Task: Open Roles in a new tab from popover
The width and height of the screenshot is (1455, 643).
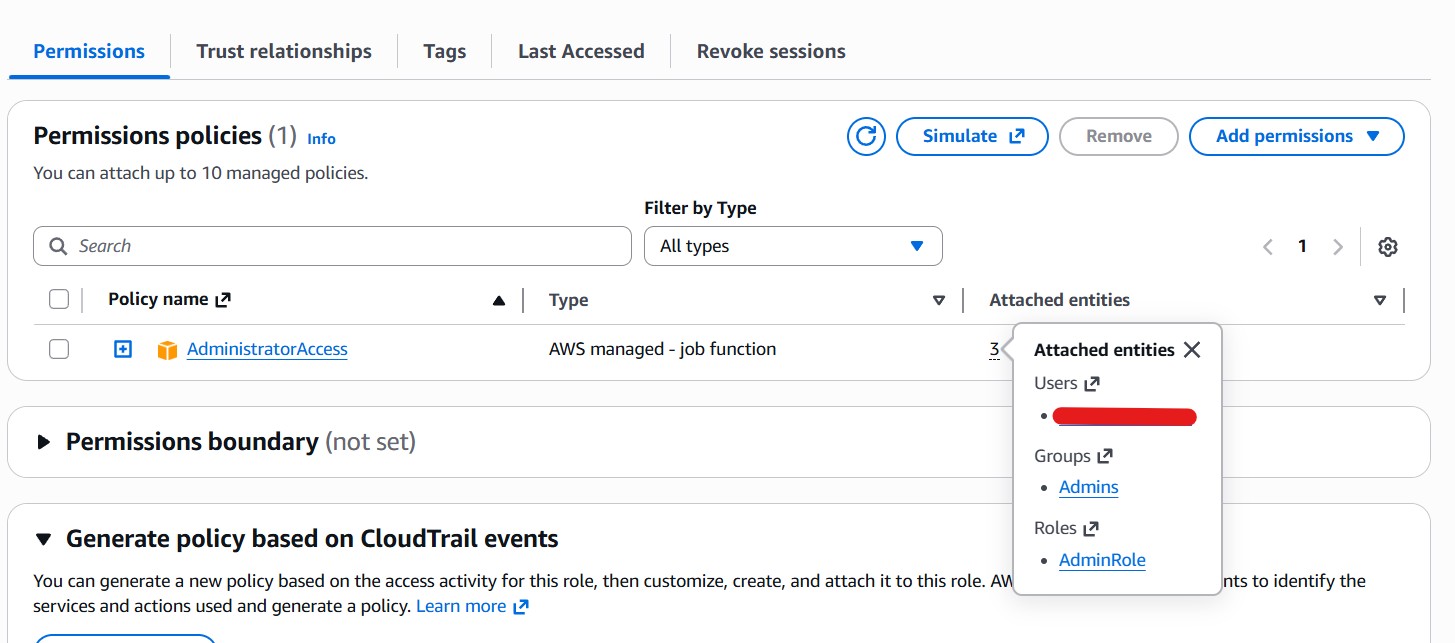Action: point(1090,527)
